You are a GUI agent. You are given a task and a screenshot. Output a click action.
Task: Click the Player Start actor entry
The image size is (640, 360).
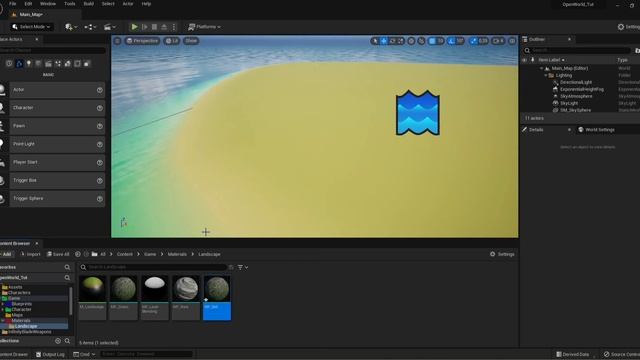[x=53, y=162]
